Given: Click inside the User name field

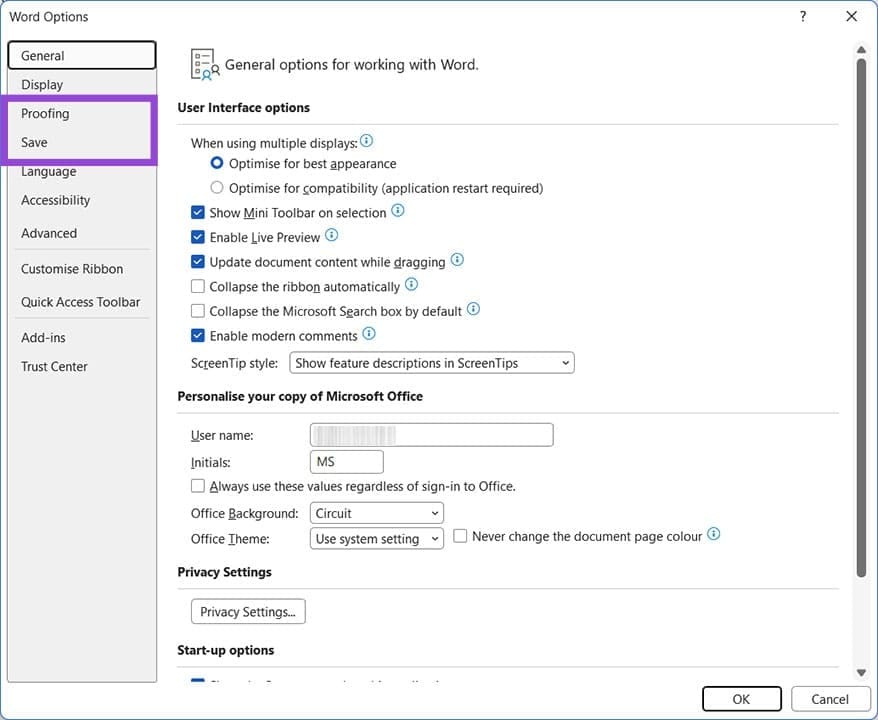Looking at the screenshot, I should pos(431,434).
